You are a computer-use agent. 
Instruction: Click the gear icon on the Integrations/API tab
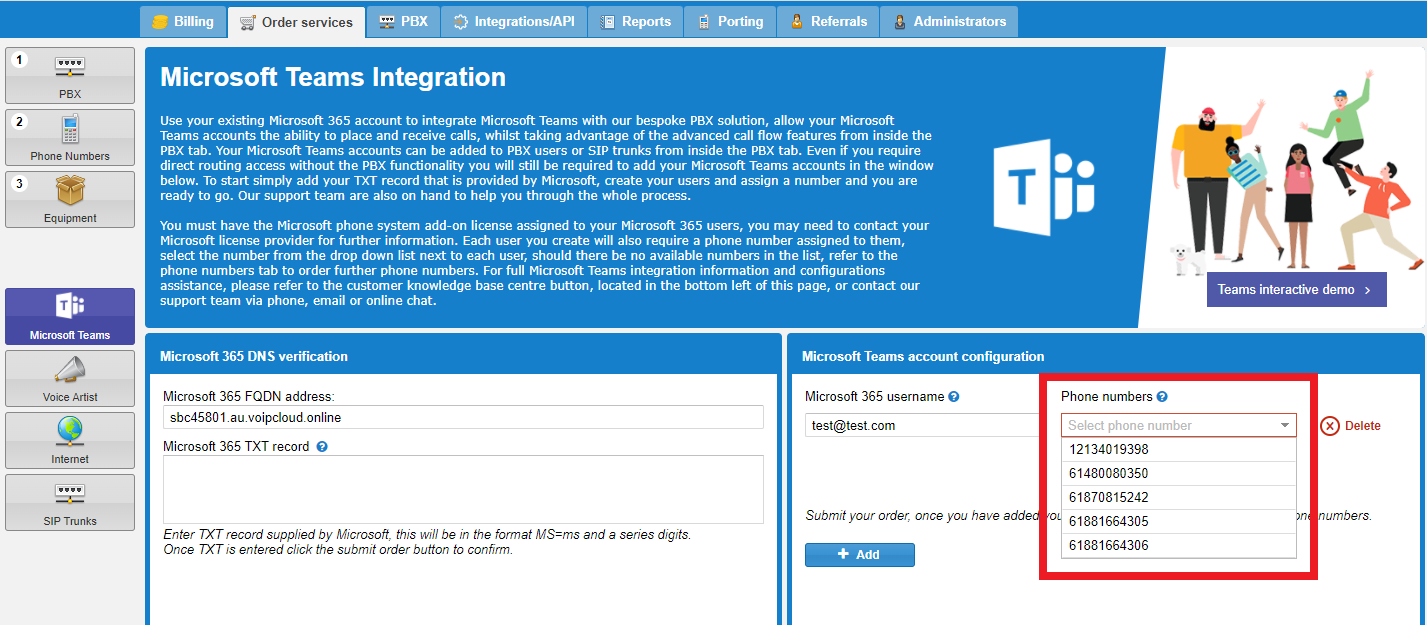point(461,21)
